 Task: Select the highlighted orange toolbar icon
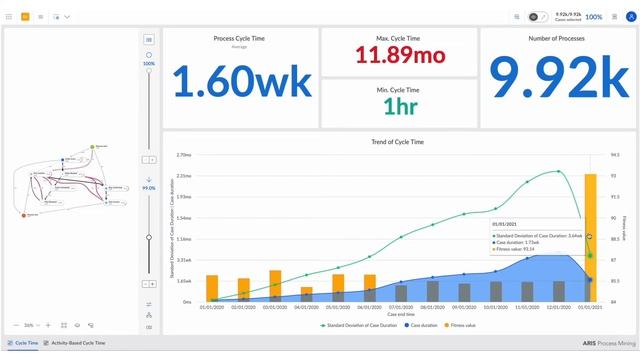(25, 17)
